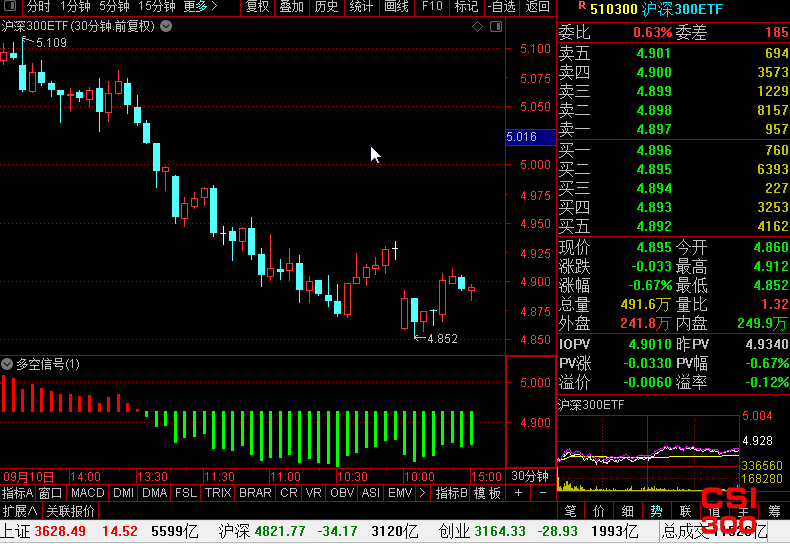Open the F10 company info

432,7
